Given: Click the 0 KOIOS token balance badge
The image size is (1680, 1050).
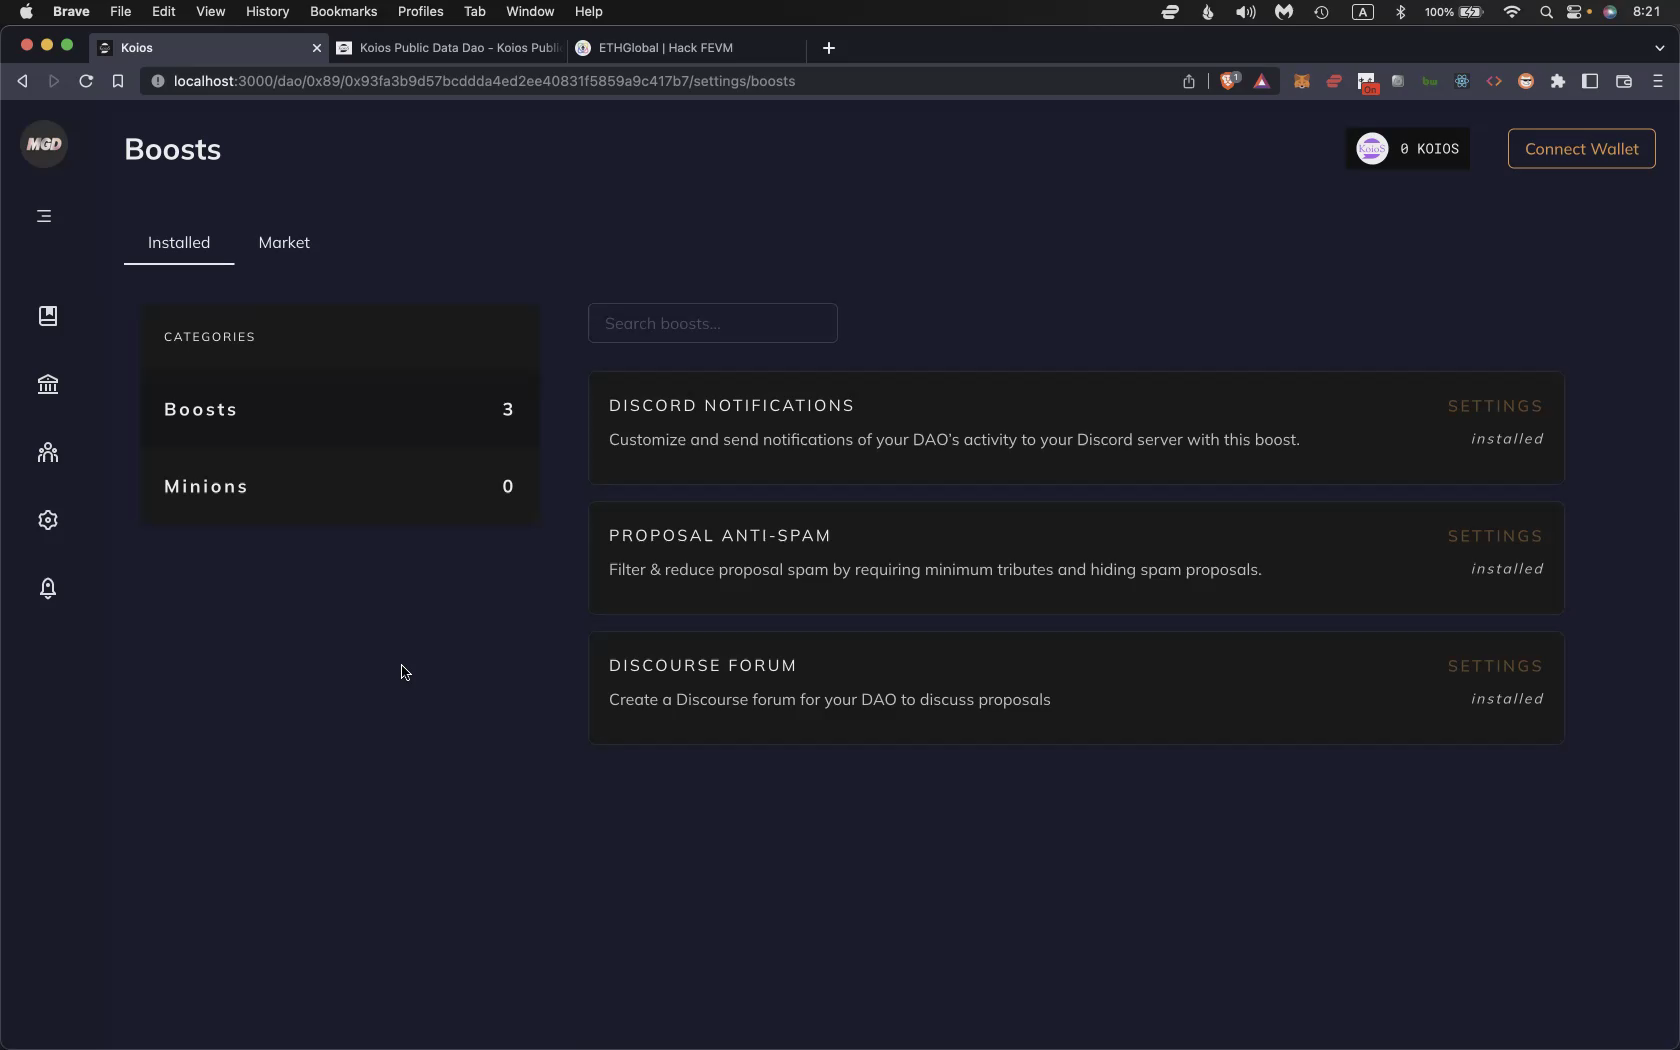Looking at the screenshot, I should pyautogui.click(x=1408, y=149).
